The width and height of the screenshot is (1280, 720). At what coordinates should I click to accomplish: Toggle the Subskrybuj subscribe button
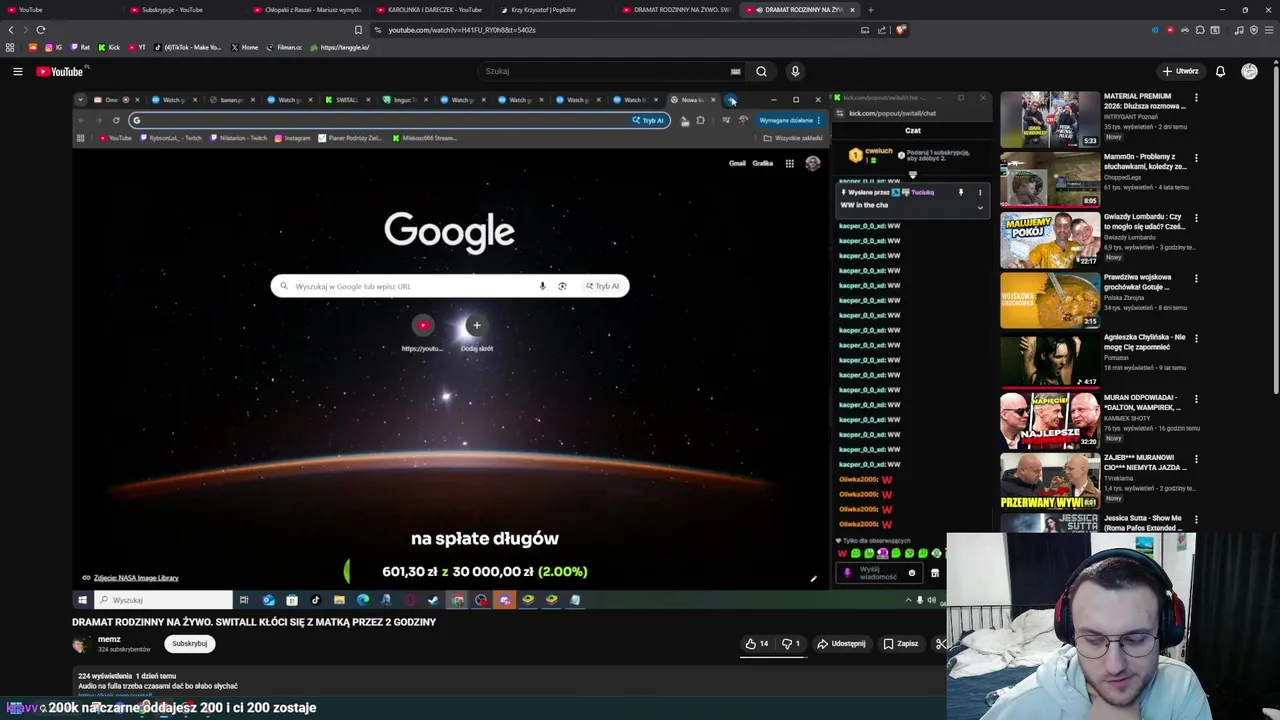[189, 644]
